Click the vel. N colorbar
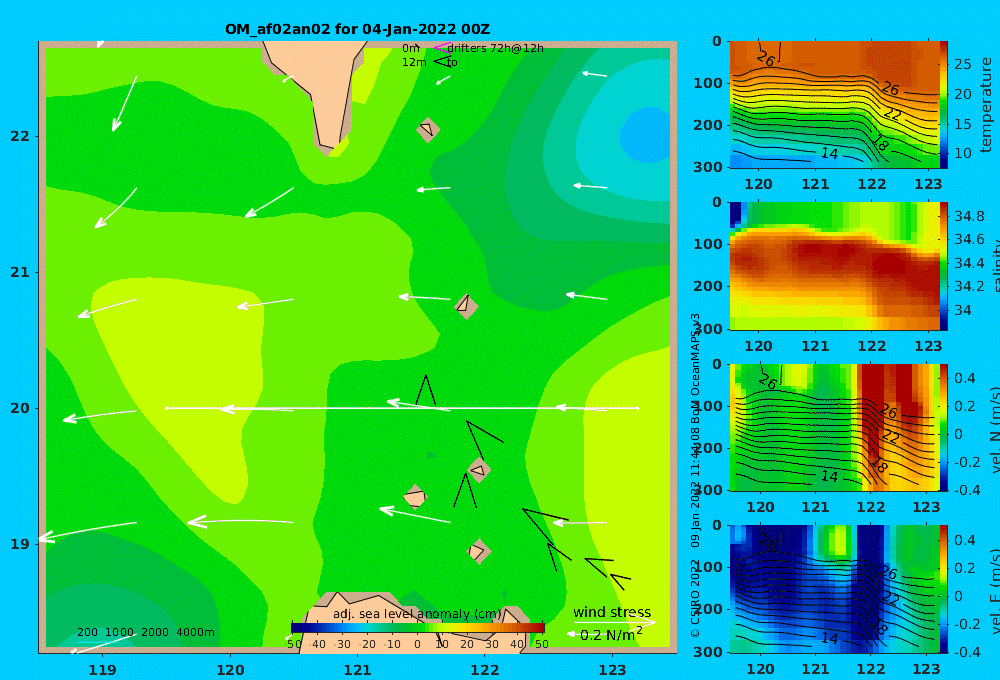The image size is (1000, 680). coord(944,427)
